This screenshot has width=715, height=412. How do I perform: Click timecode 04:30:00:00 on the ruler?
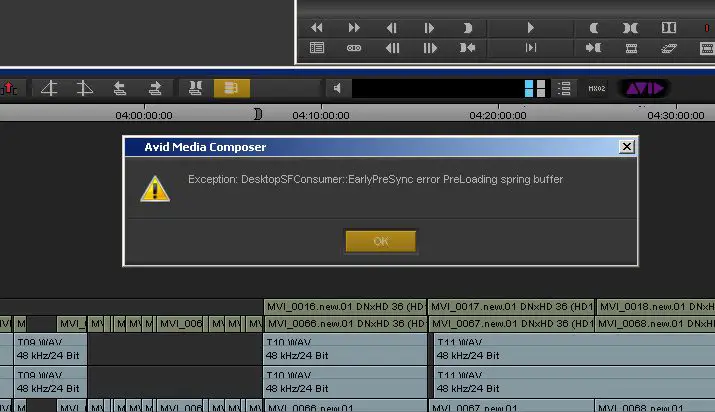[x=676, y=115]
